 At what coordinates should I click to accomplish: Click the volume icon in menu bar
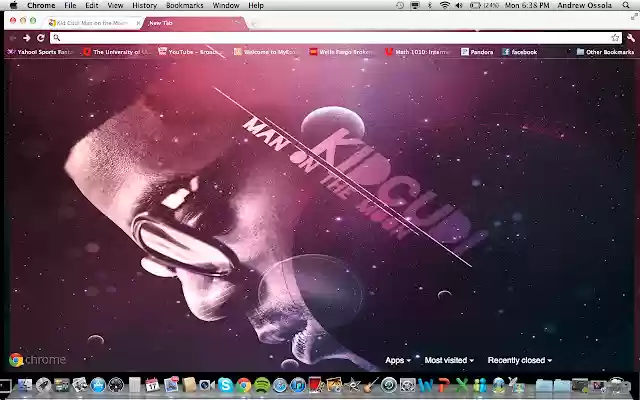pos(459,5)
